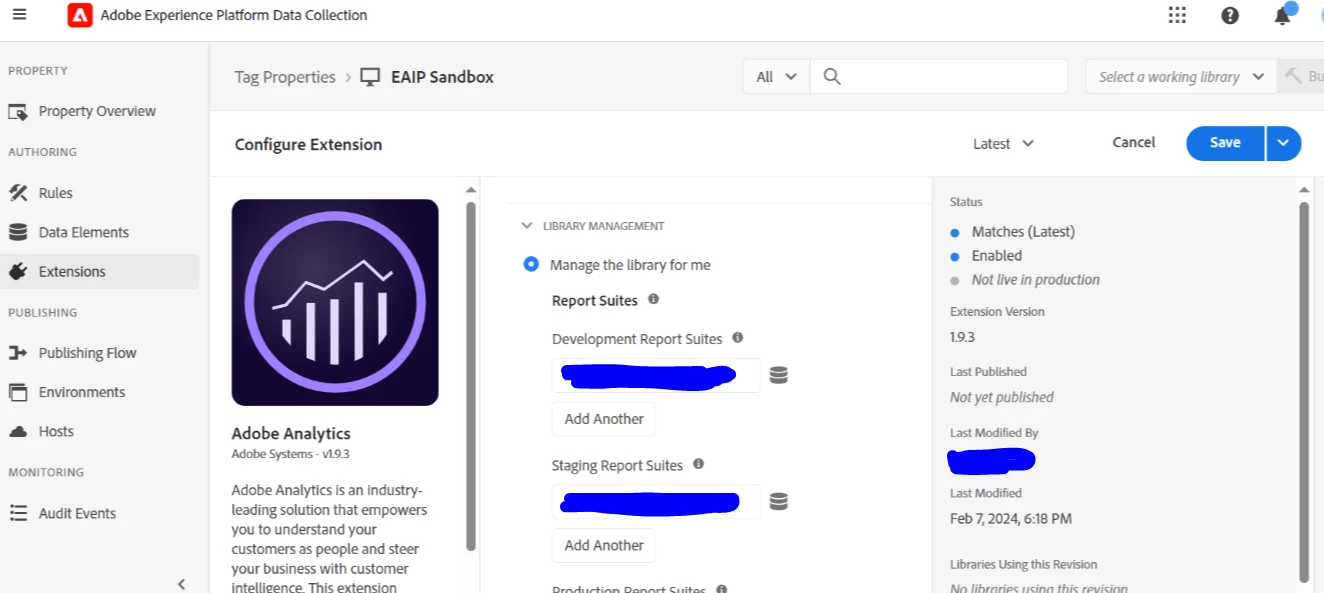
Task: Add Another under Staging Report Suites
Action: pos(604,545)
